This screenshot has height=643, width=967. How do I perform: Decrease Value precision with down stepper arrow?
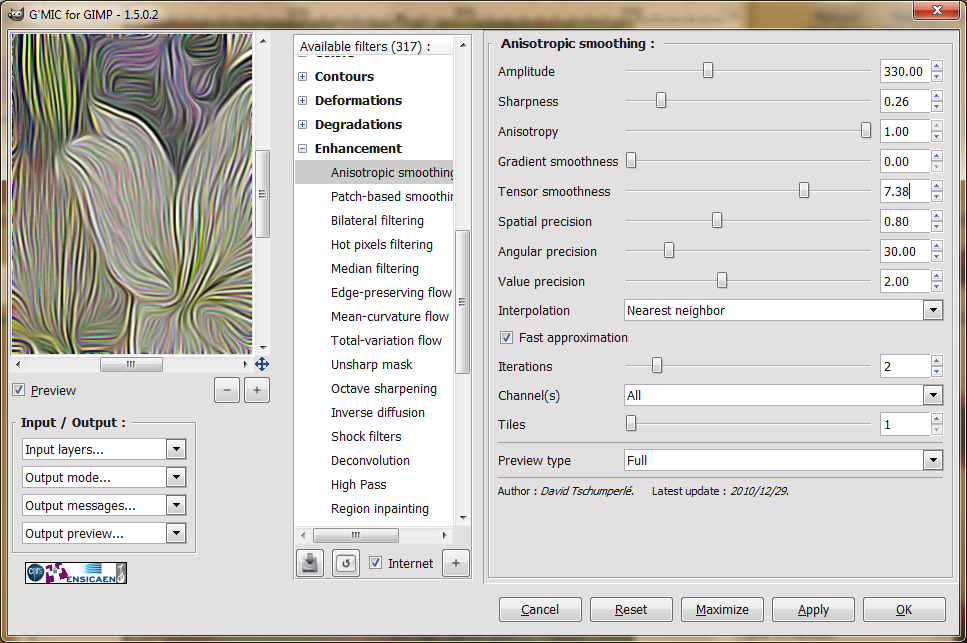[x=937, y=287]
